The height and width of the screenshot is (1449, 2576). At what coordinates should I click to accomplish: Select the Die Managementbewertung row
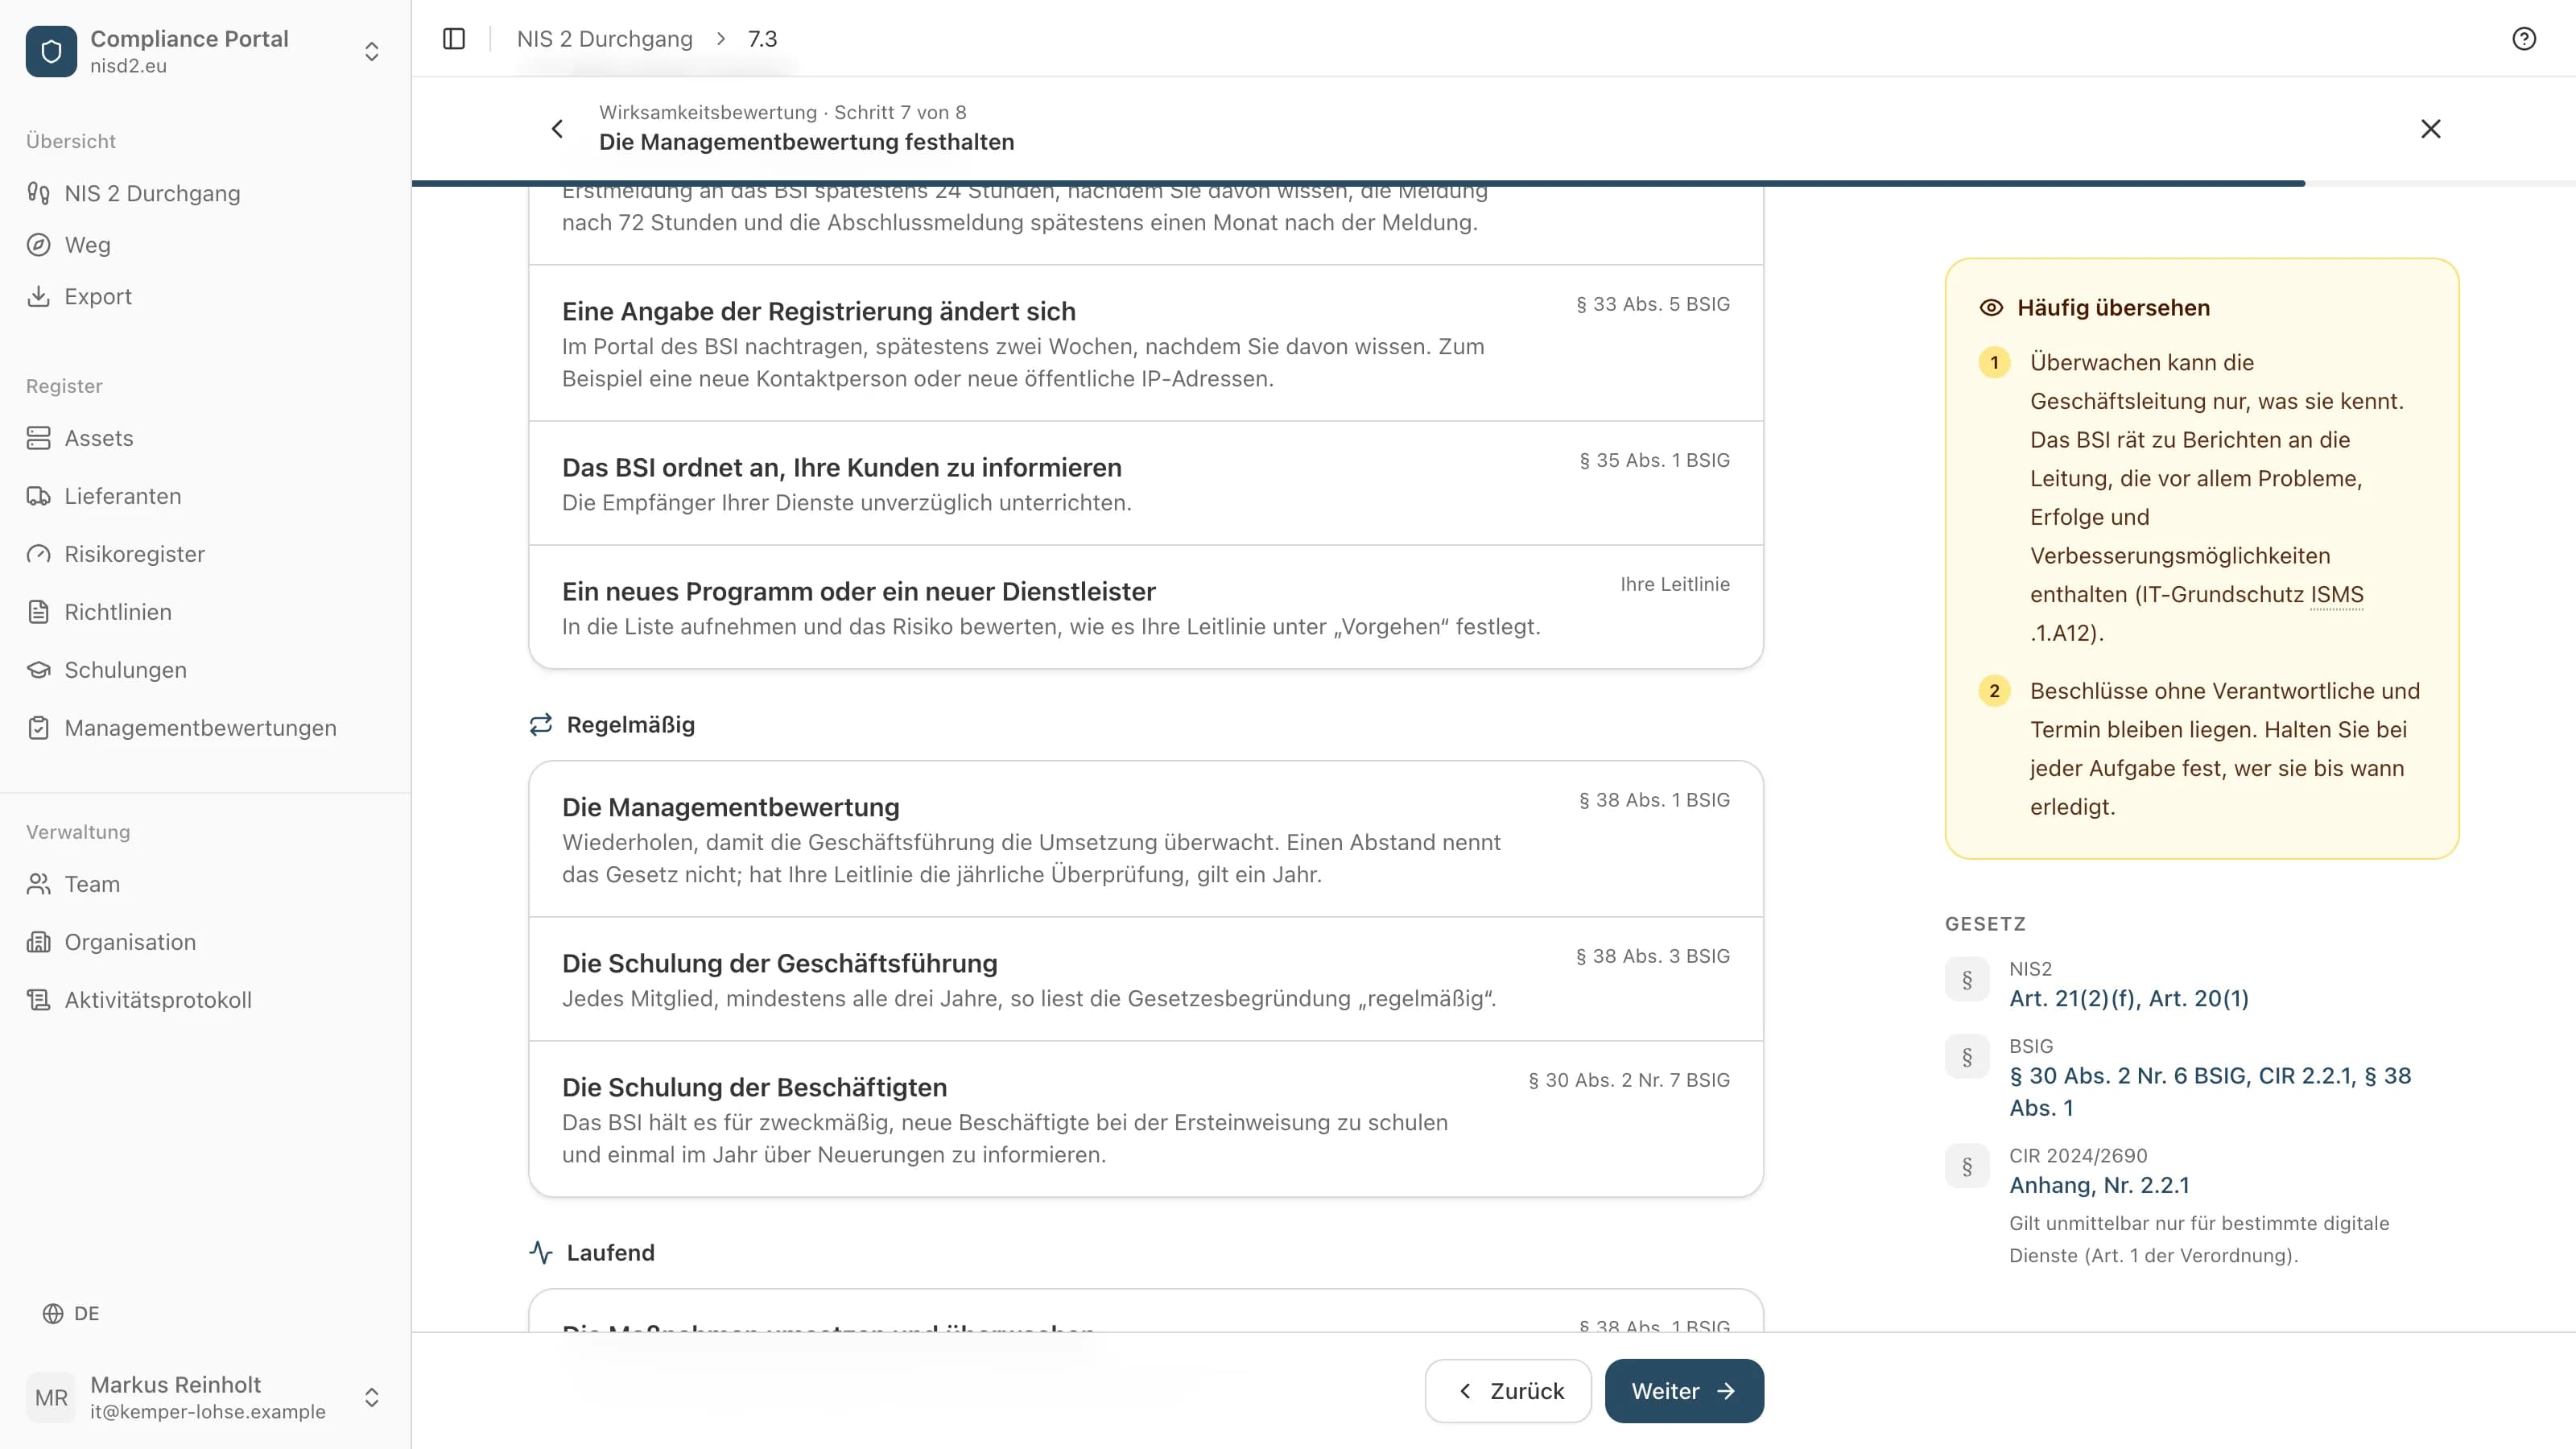[1146, 839]
